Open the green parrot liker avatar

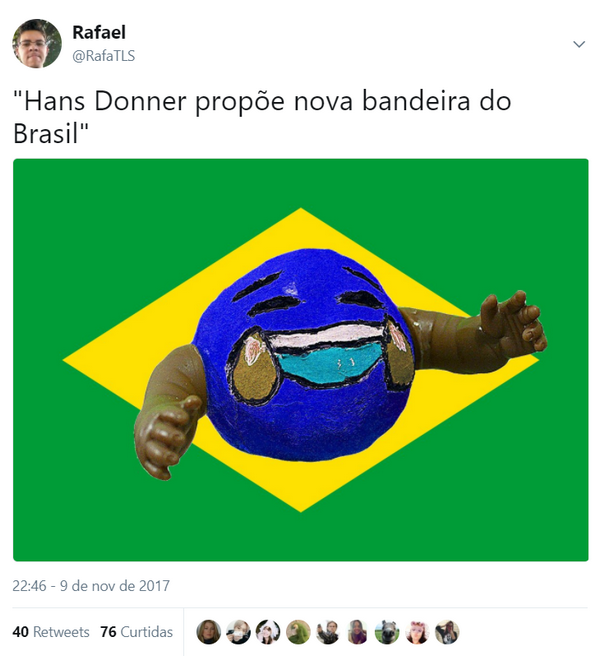tap(298, 632)
